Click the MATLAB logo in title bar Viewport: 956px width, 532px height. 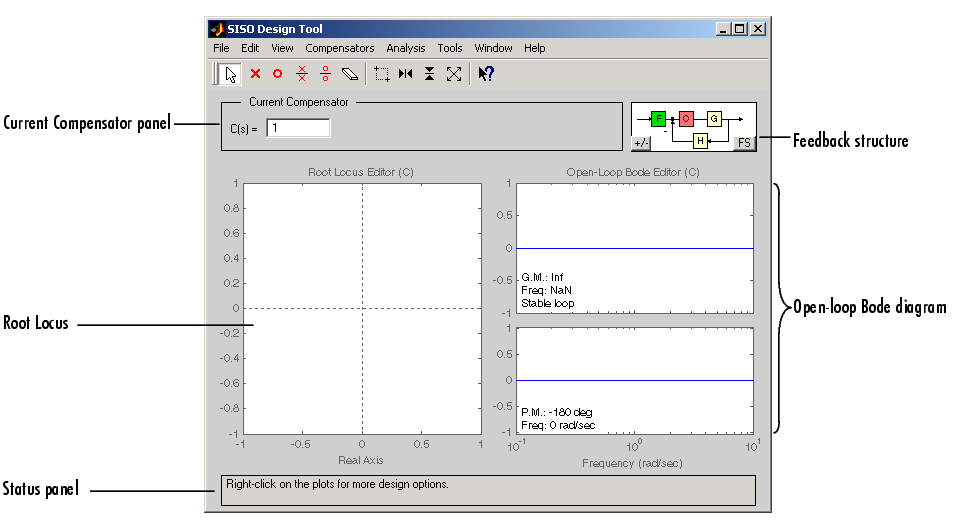pyautogui.click(x=216, y=29)
